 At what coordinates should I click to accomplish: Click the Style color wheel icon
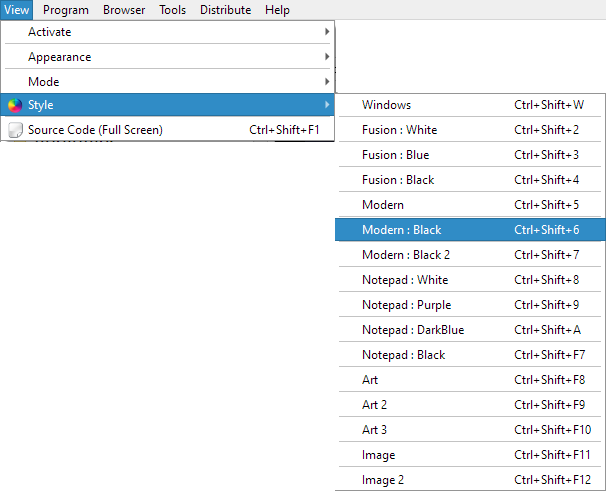tap(15, 105)
